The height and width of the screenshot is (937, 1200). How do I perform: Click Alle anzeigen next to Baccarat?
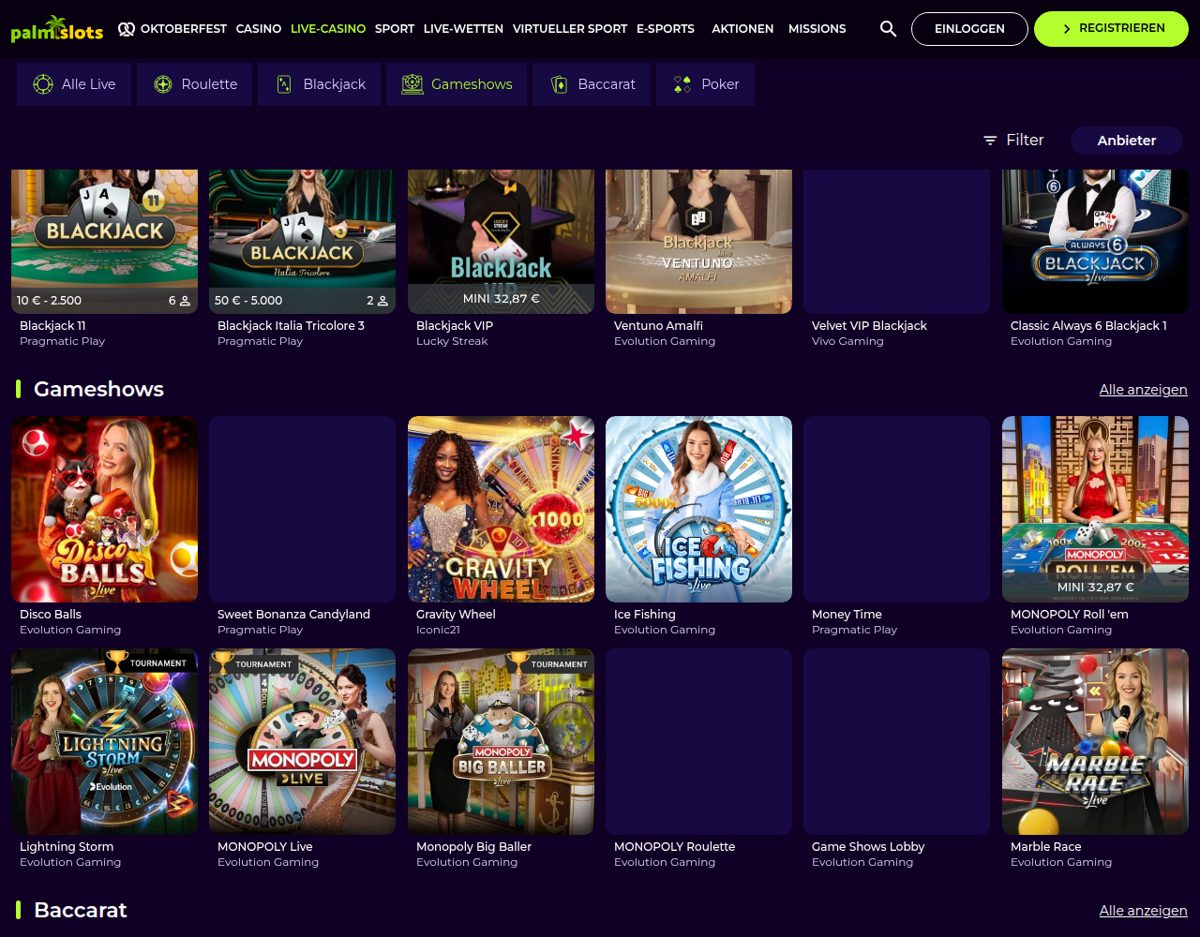pos(1143,911)
